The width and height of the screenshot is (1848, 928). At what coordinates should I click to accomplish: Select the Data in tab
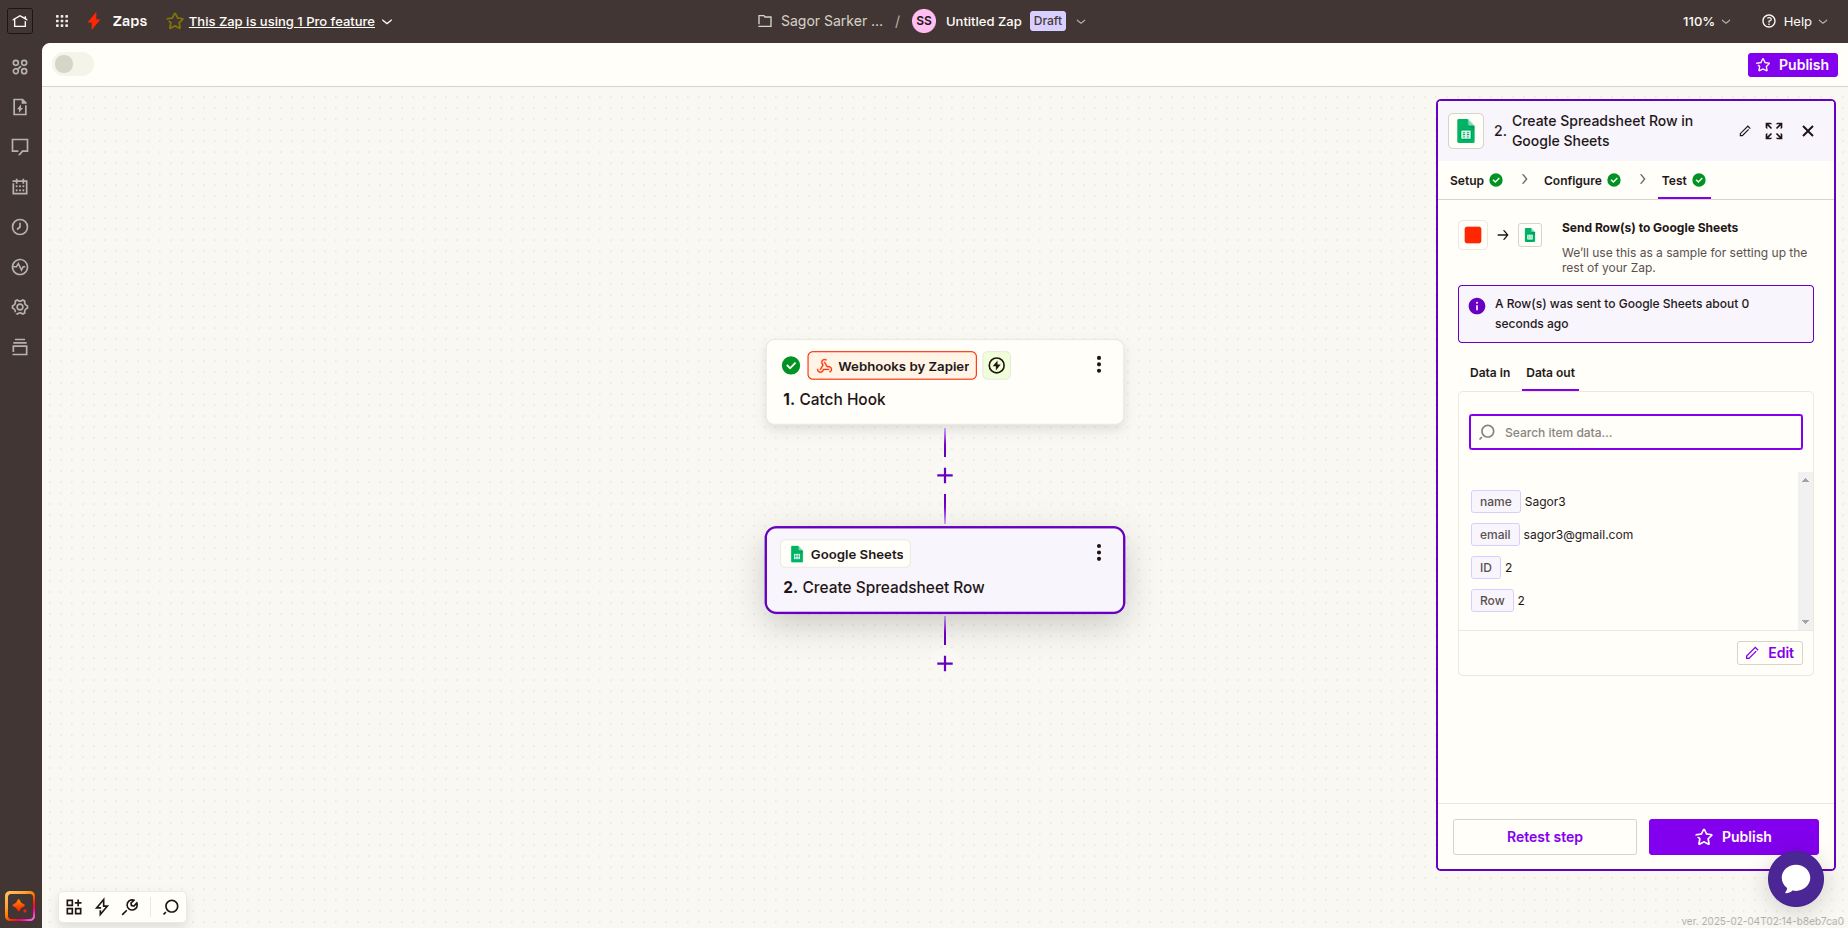pyautogui.click(x=1490, y=373)
